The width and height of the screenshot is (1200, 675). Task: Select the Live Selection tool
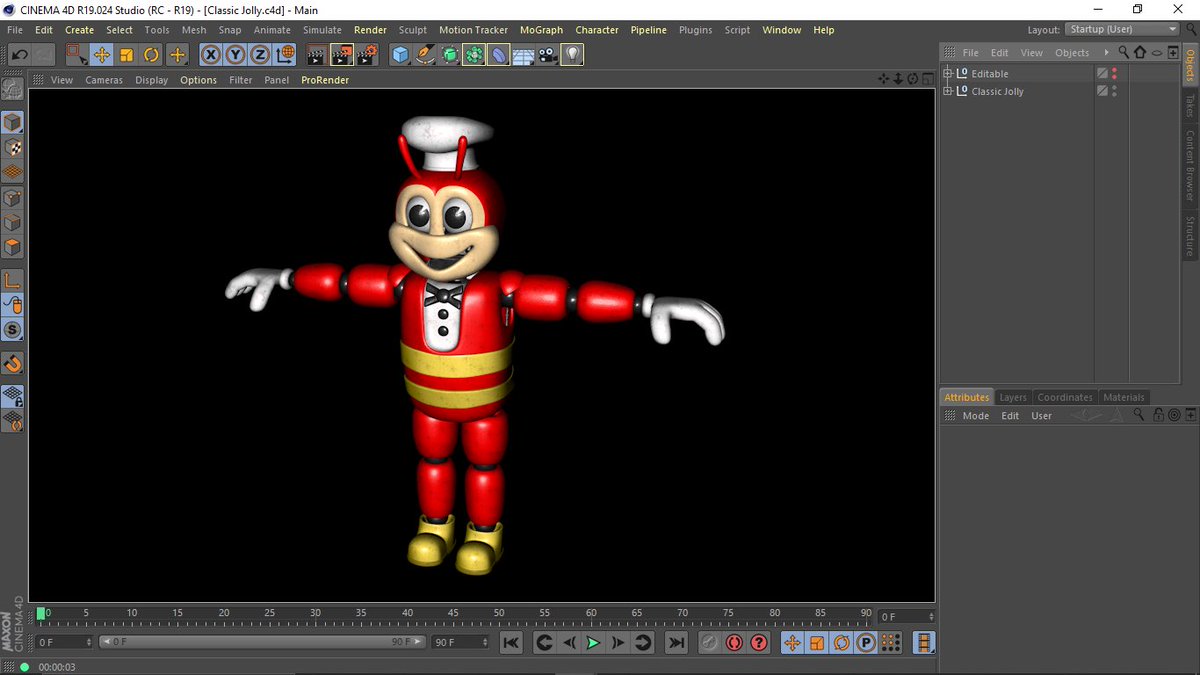tap(77, 55)
